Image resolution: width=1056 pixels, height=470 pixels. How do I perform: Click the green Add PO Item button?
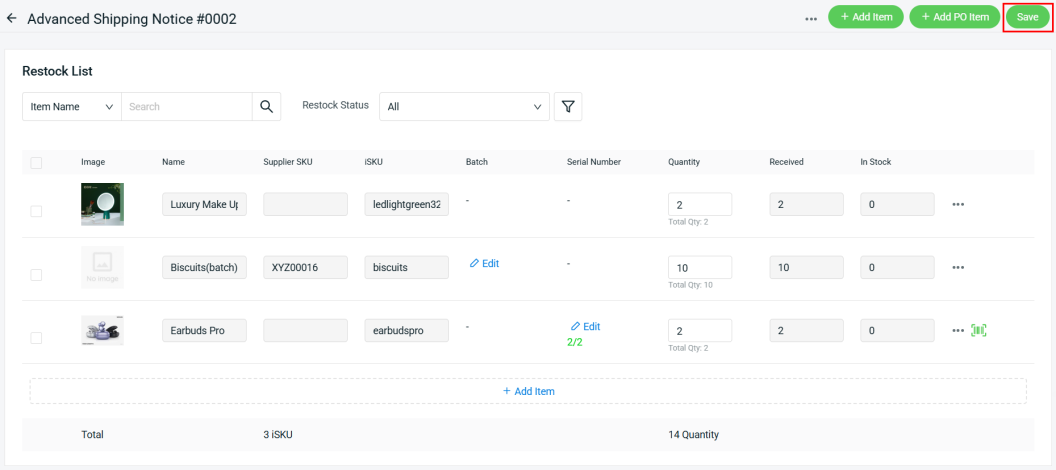(x=954, y=17)
